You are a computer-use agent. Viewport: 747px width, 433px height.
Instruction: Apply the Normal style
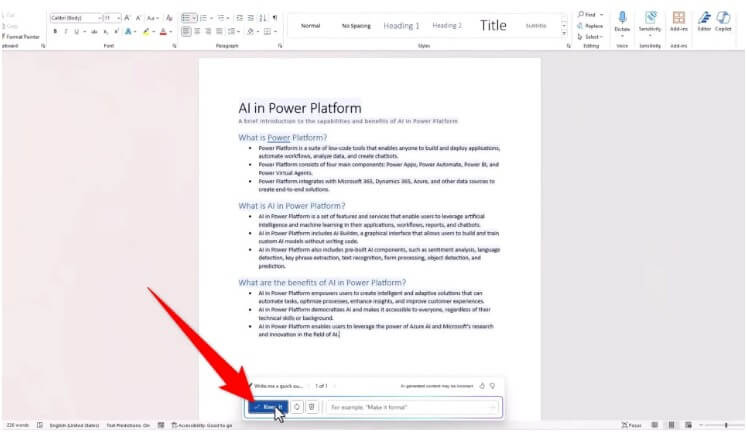[x=310, y=26]
